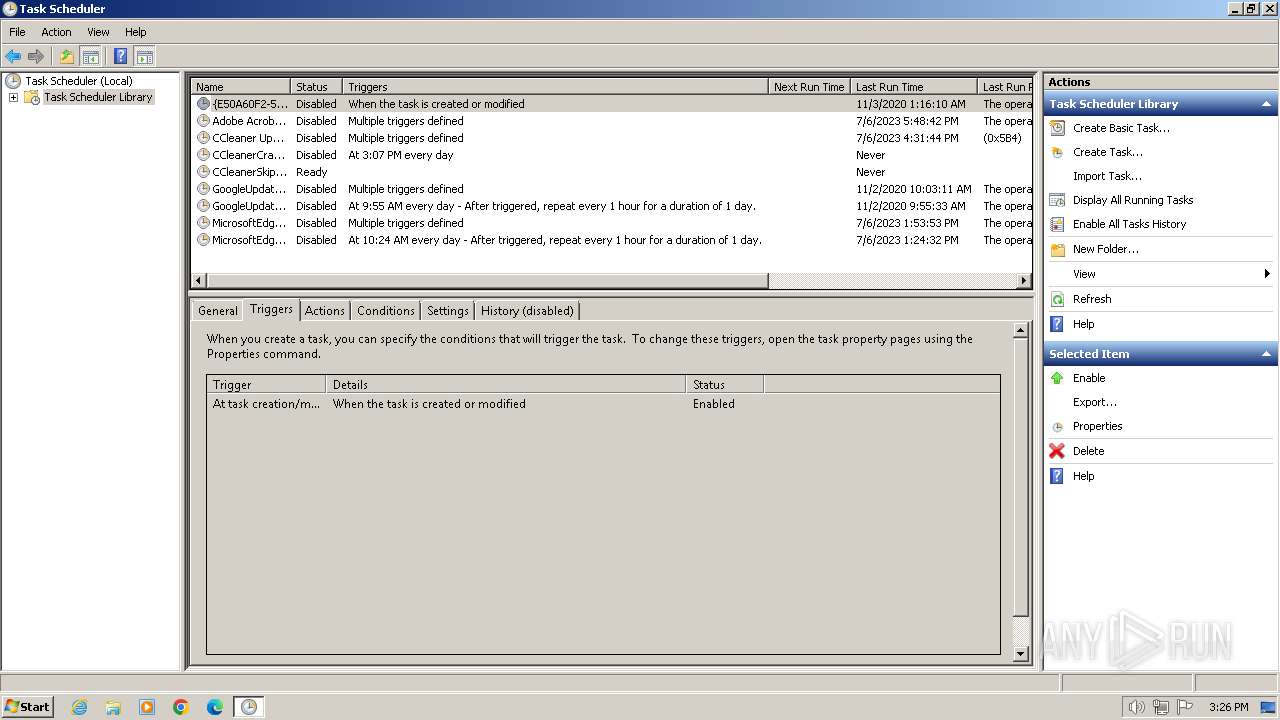Click the volume speaker tray icon
1280x720 pixels.
click(1136, 707)
